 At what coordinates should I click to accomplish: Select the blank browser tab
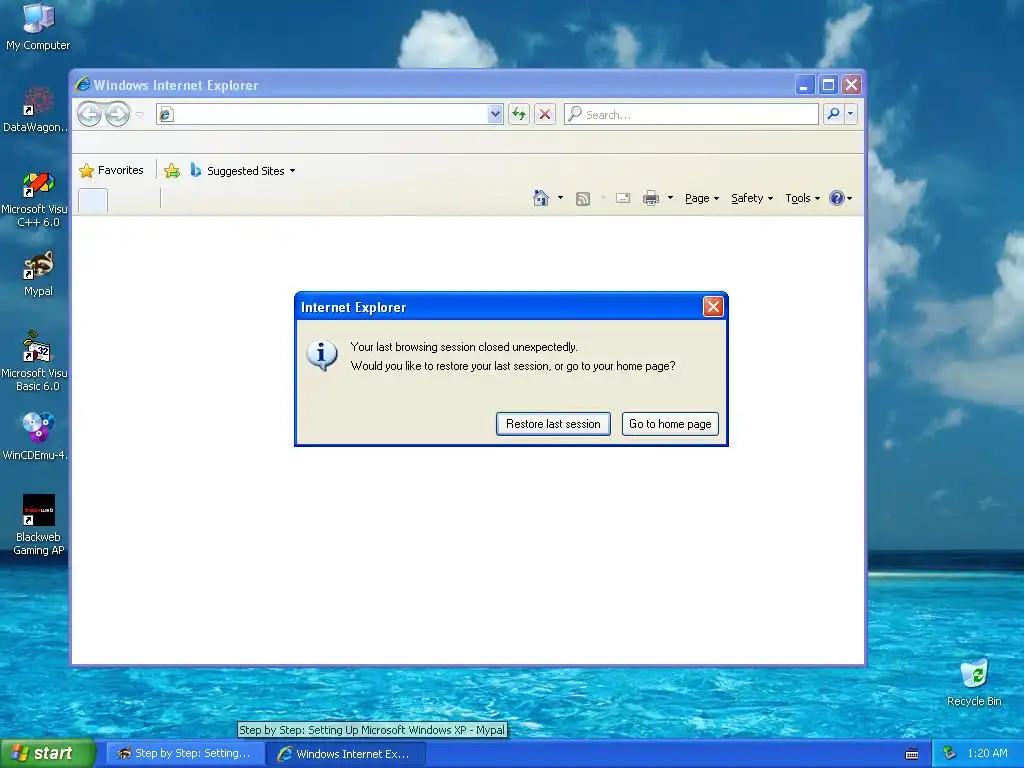pyautogui.click(x=93, y=200)
